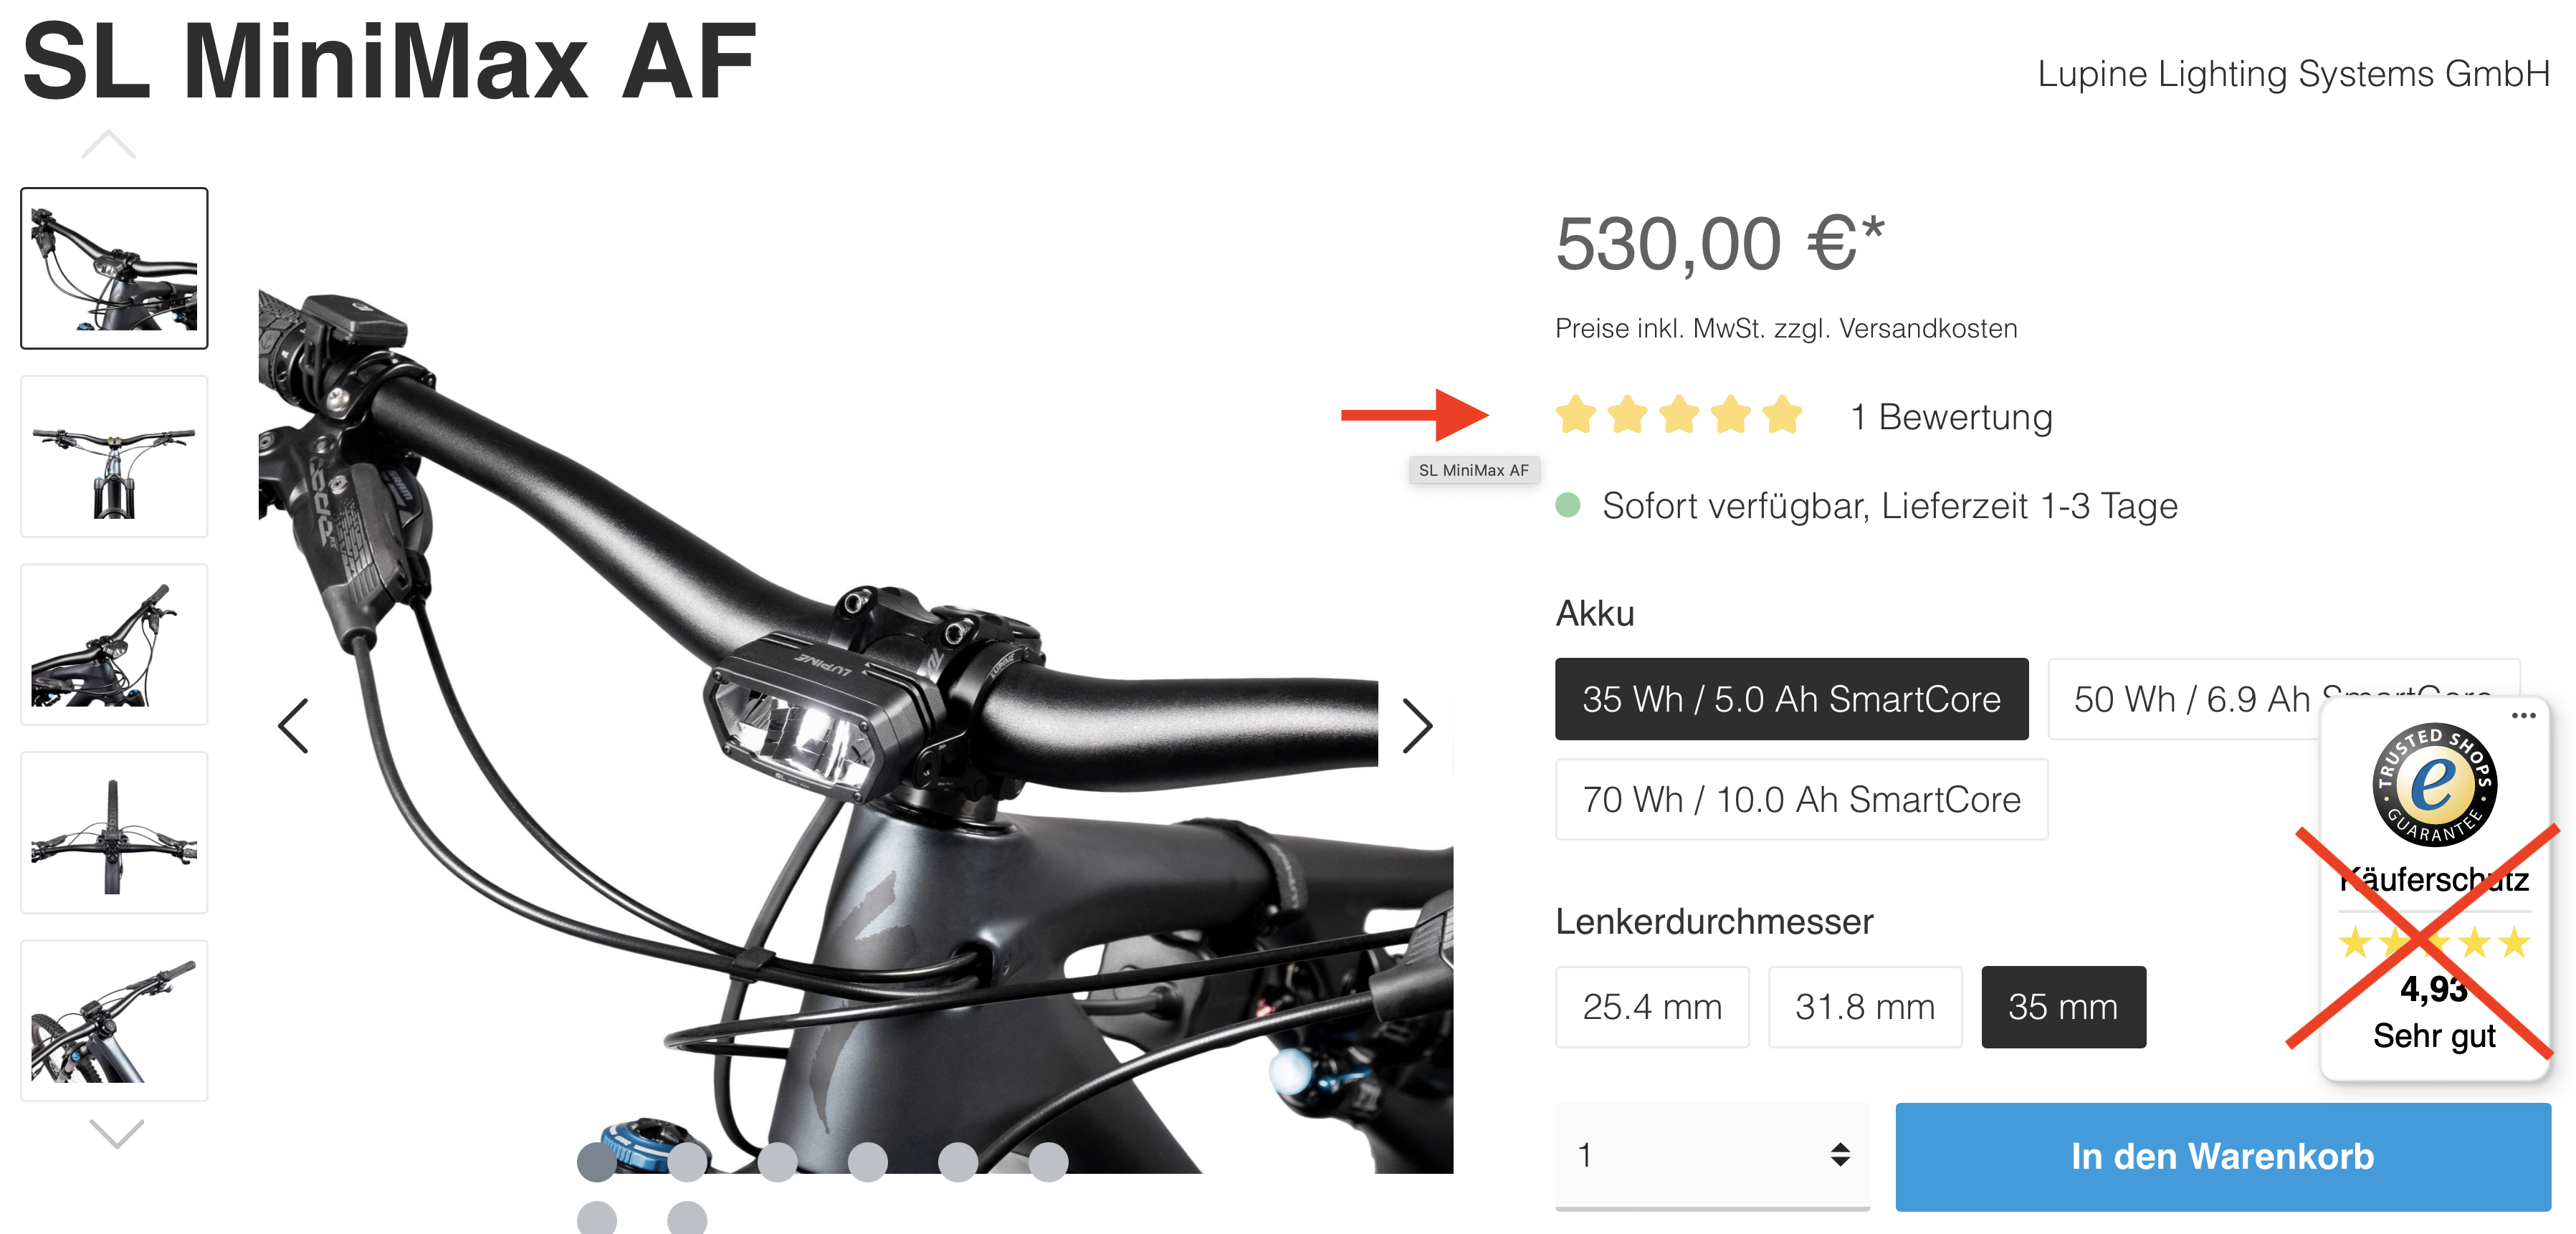Open Lupine Lighting Systems GmbH manufacturer link
2576x1234 pixels.
coord(2293,74)
